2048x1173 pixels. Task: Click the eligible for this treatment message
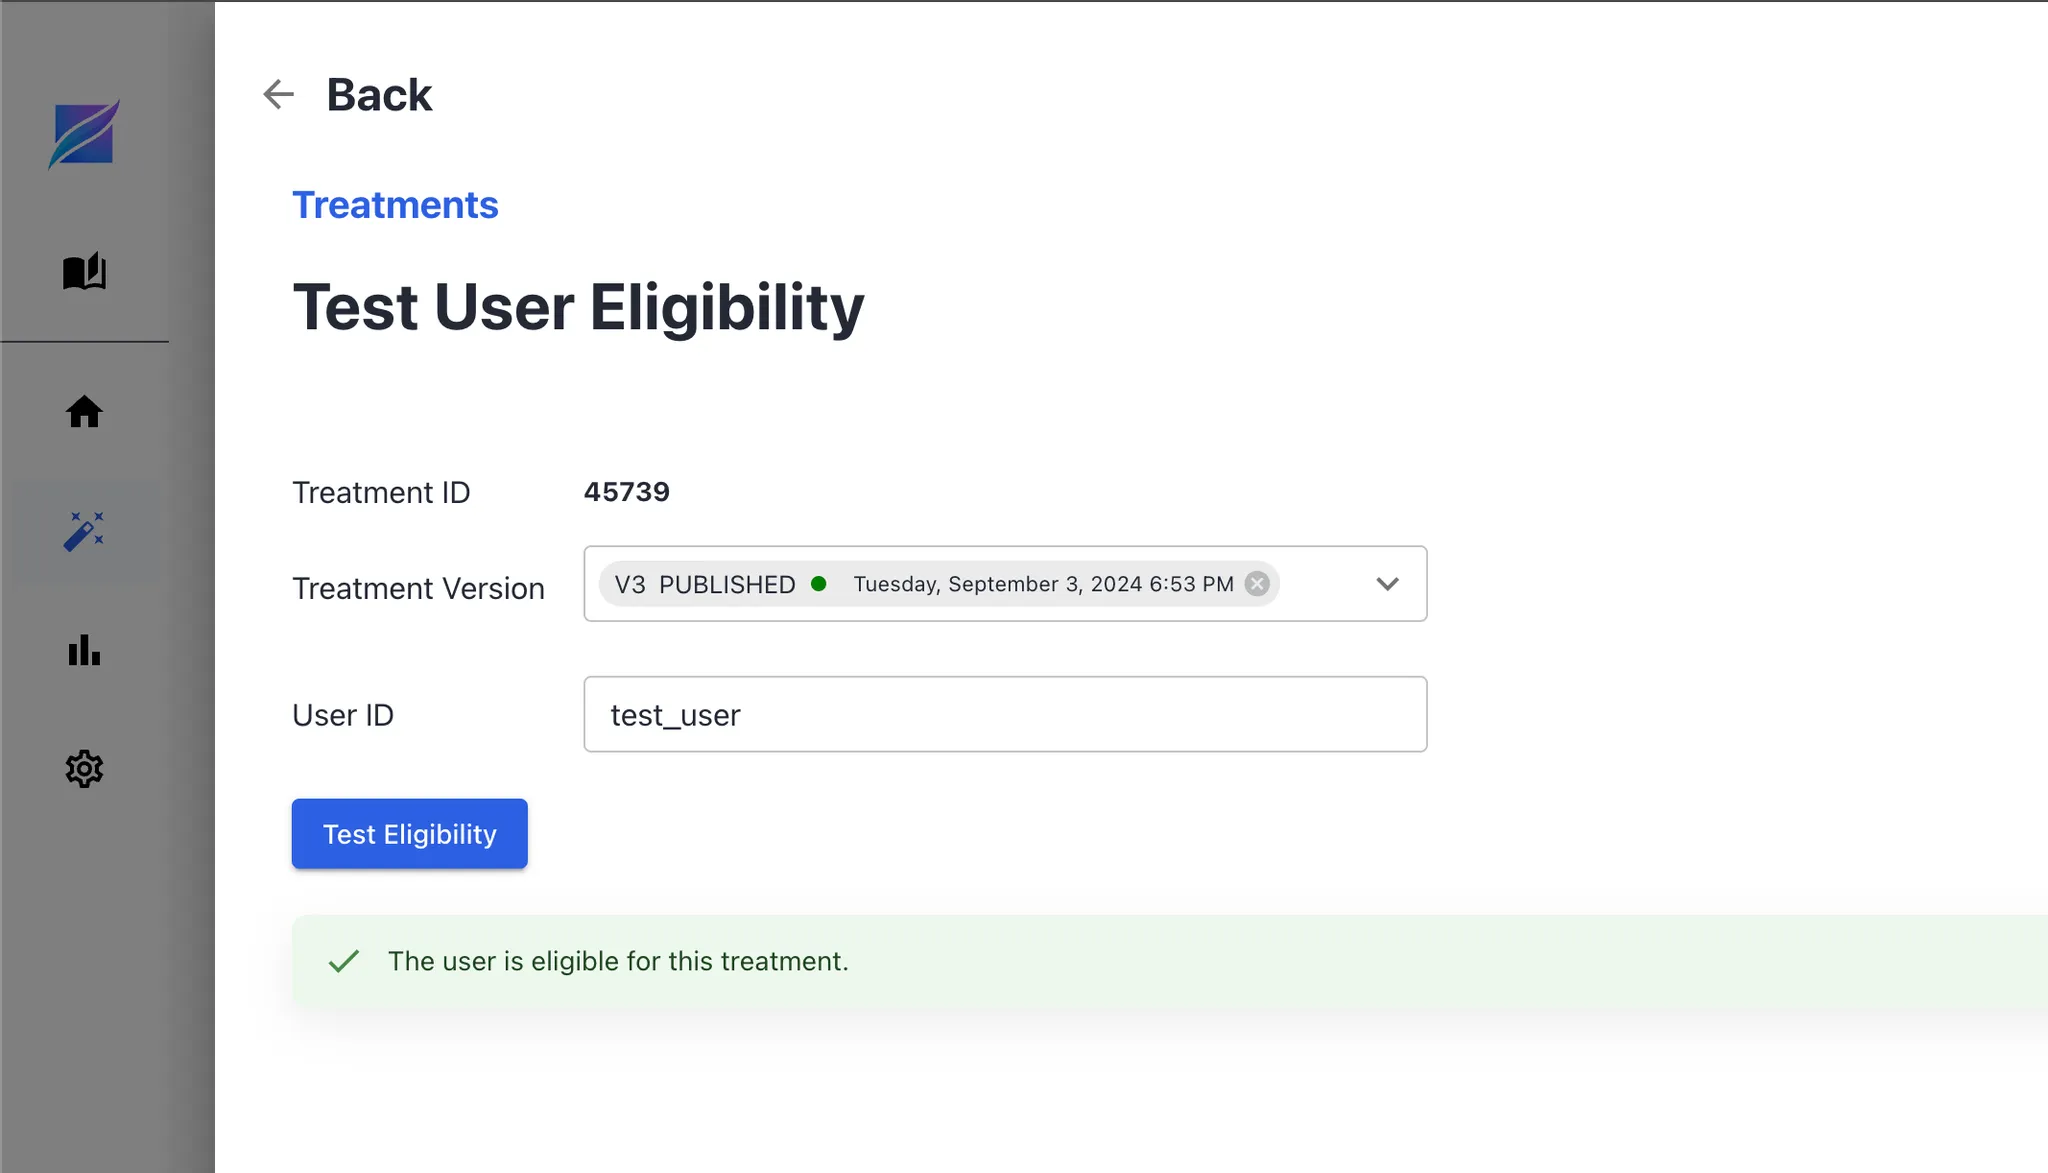point(618,961)
